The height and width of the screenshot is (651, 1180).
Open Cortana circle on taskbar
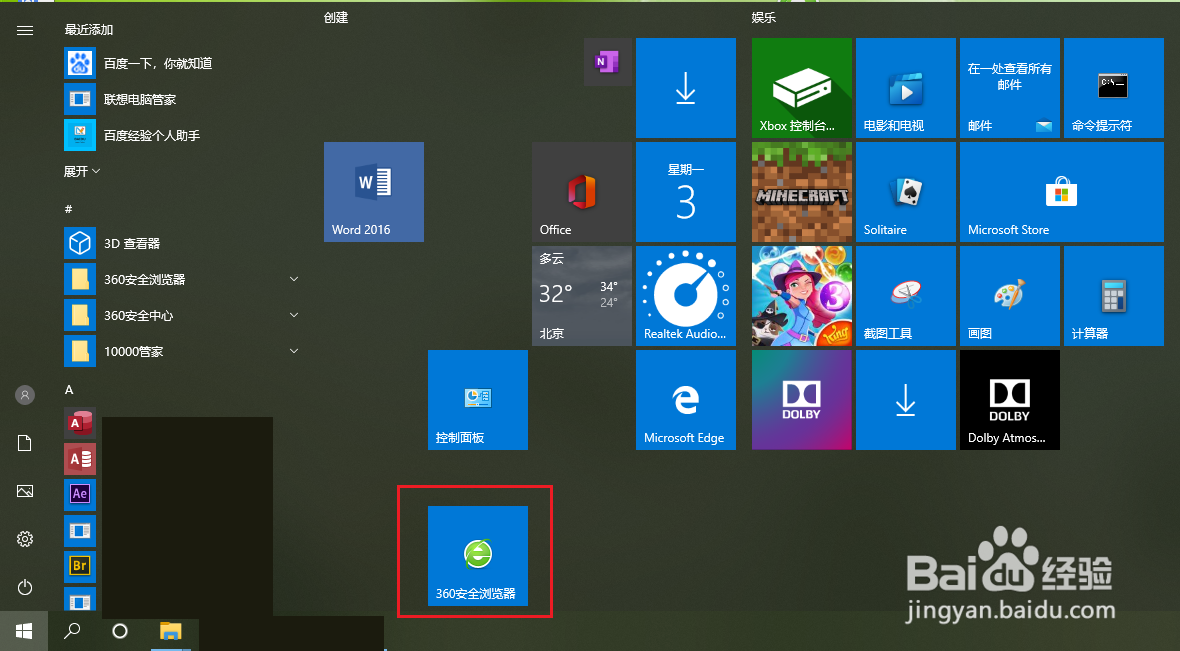coord(120,631)
